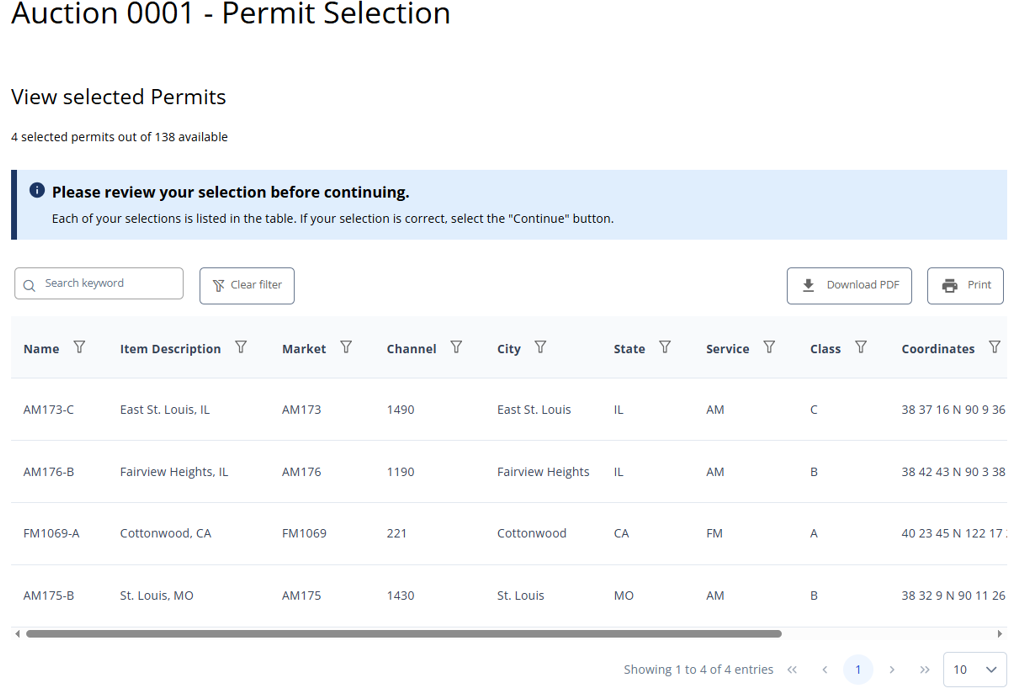The image size is (1015, 694).
Task: Go to the next page arrow
Action: [x=892, y=670]
